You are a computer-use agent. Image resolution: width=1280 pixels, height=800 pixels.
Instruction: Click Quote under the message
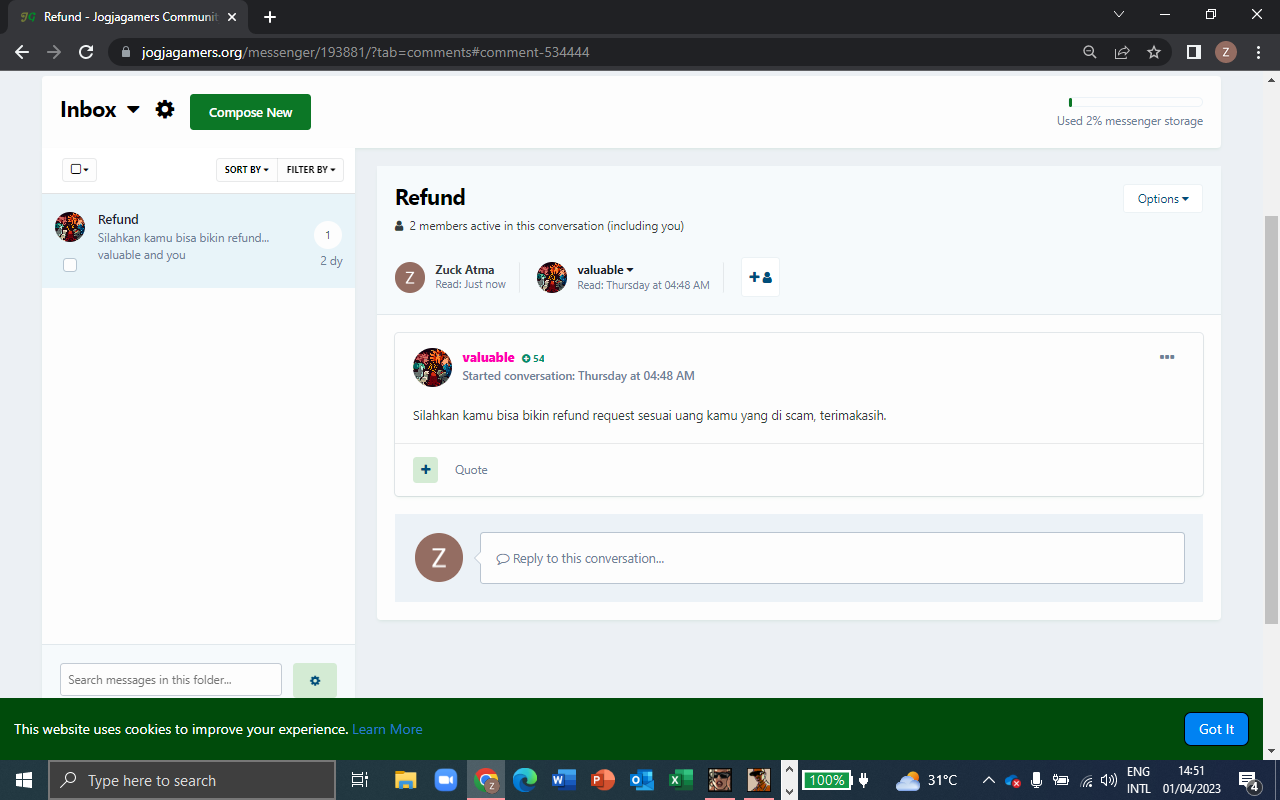pos(471,470)
